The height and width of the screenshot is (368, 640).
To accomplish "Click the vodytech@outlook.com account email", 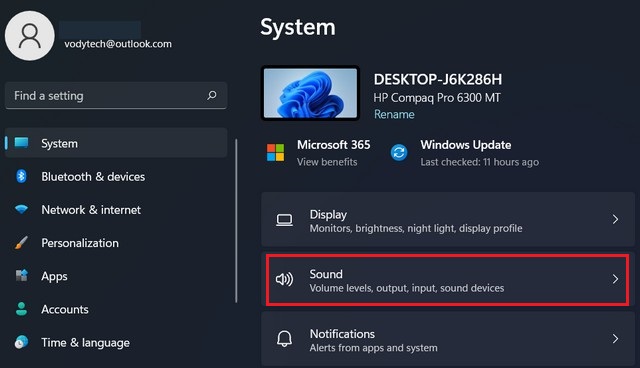I will coord(118,44).
